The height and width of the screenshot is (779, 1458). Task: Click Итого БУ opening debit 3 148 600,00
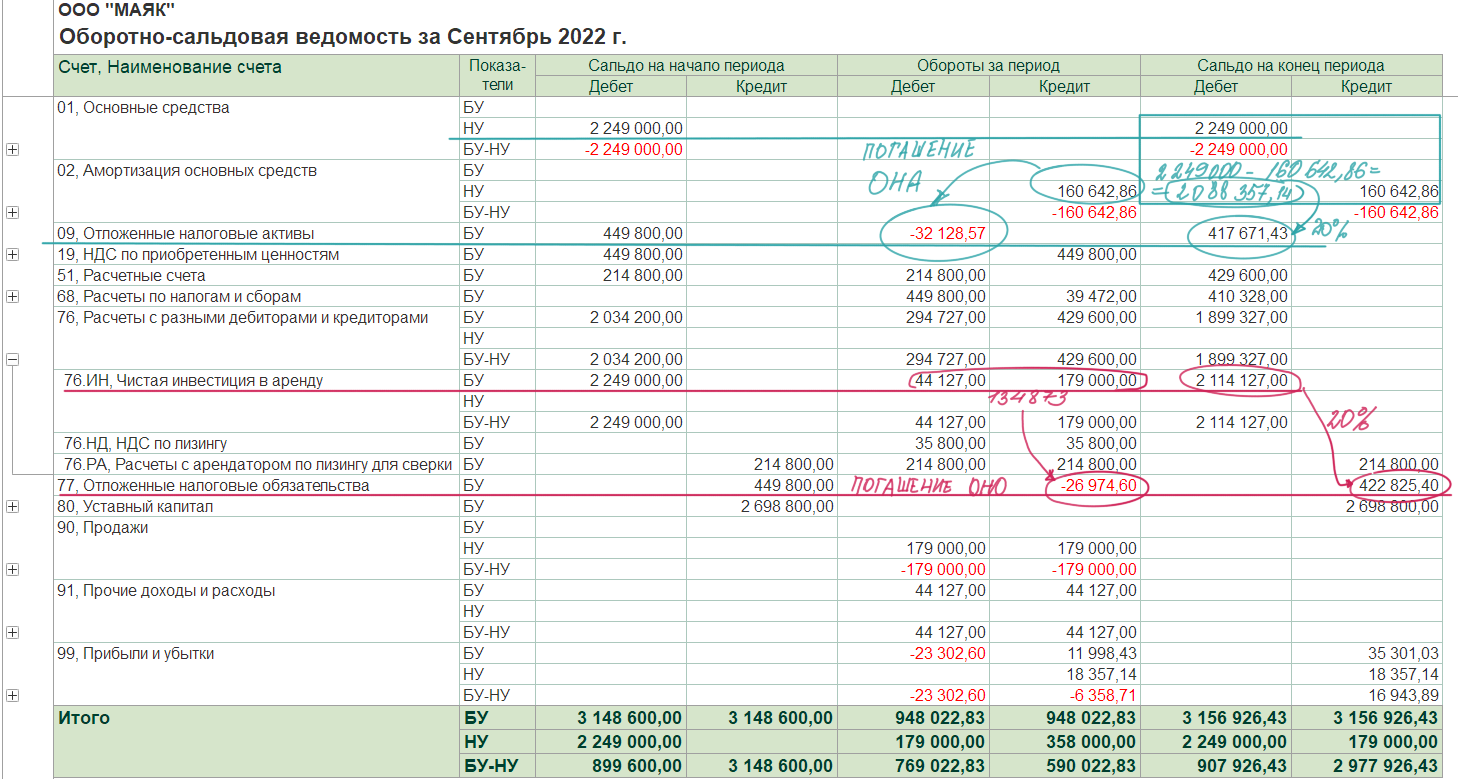629,718
